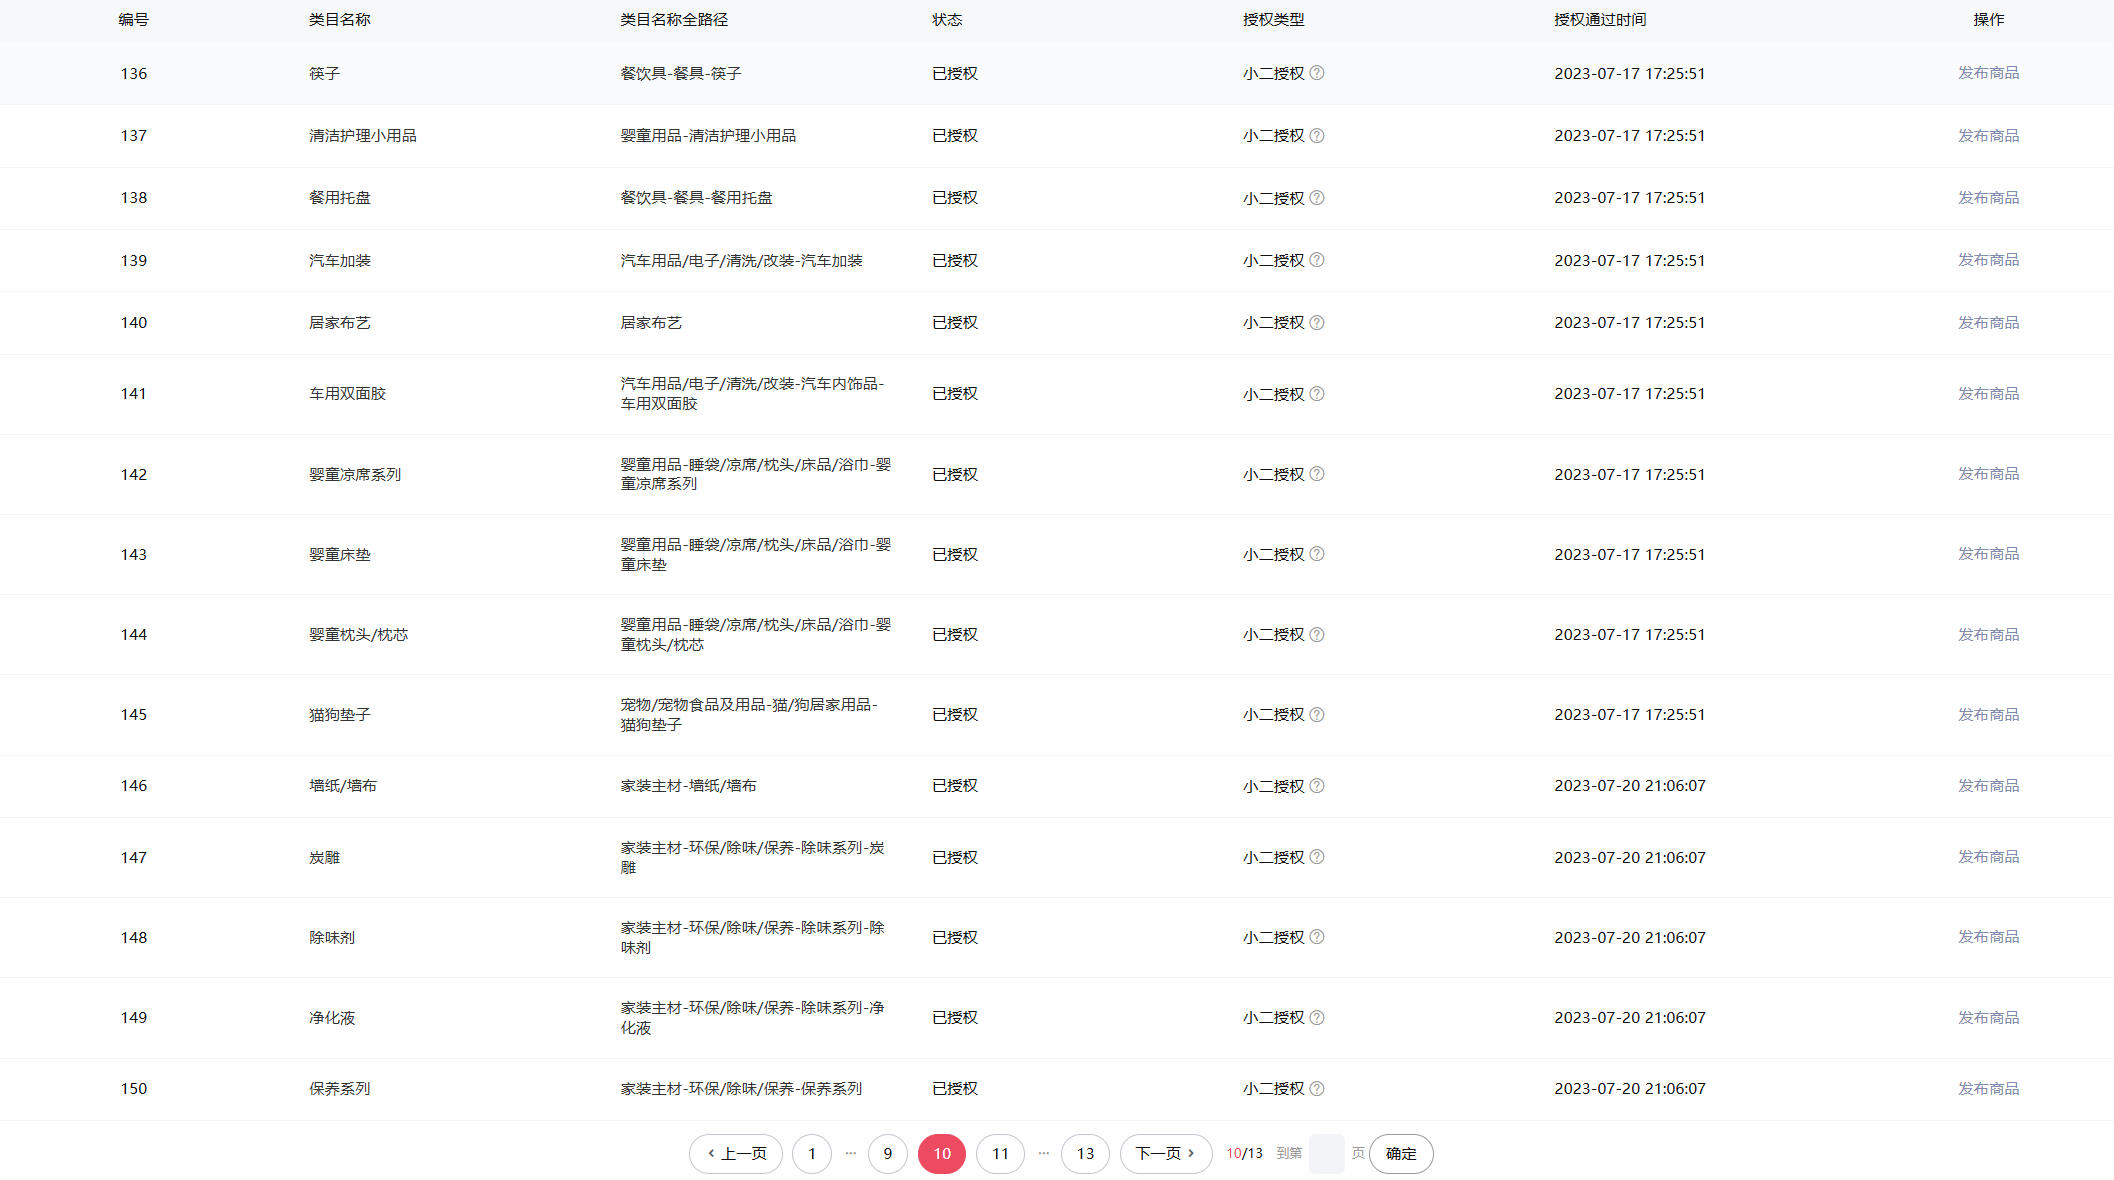Click 发布商品 for 婴童枕头/枕芯 row
The height and width of the screenshot is (1180, 2114).
point(1988,635)
